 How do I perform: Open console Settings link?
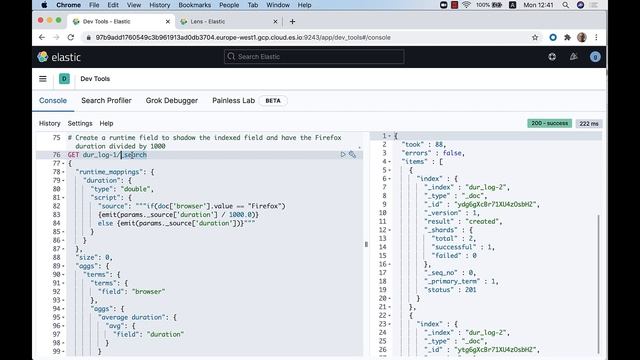[80, 123]
